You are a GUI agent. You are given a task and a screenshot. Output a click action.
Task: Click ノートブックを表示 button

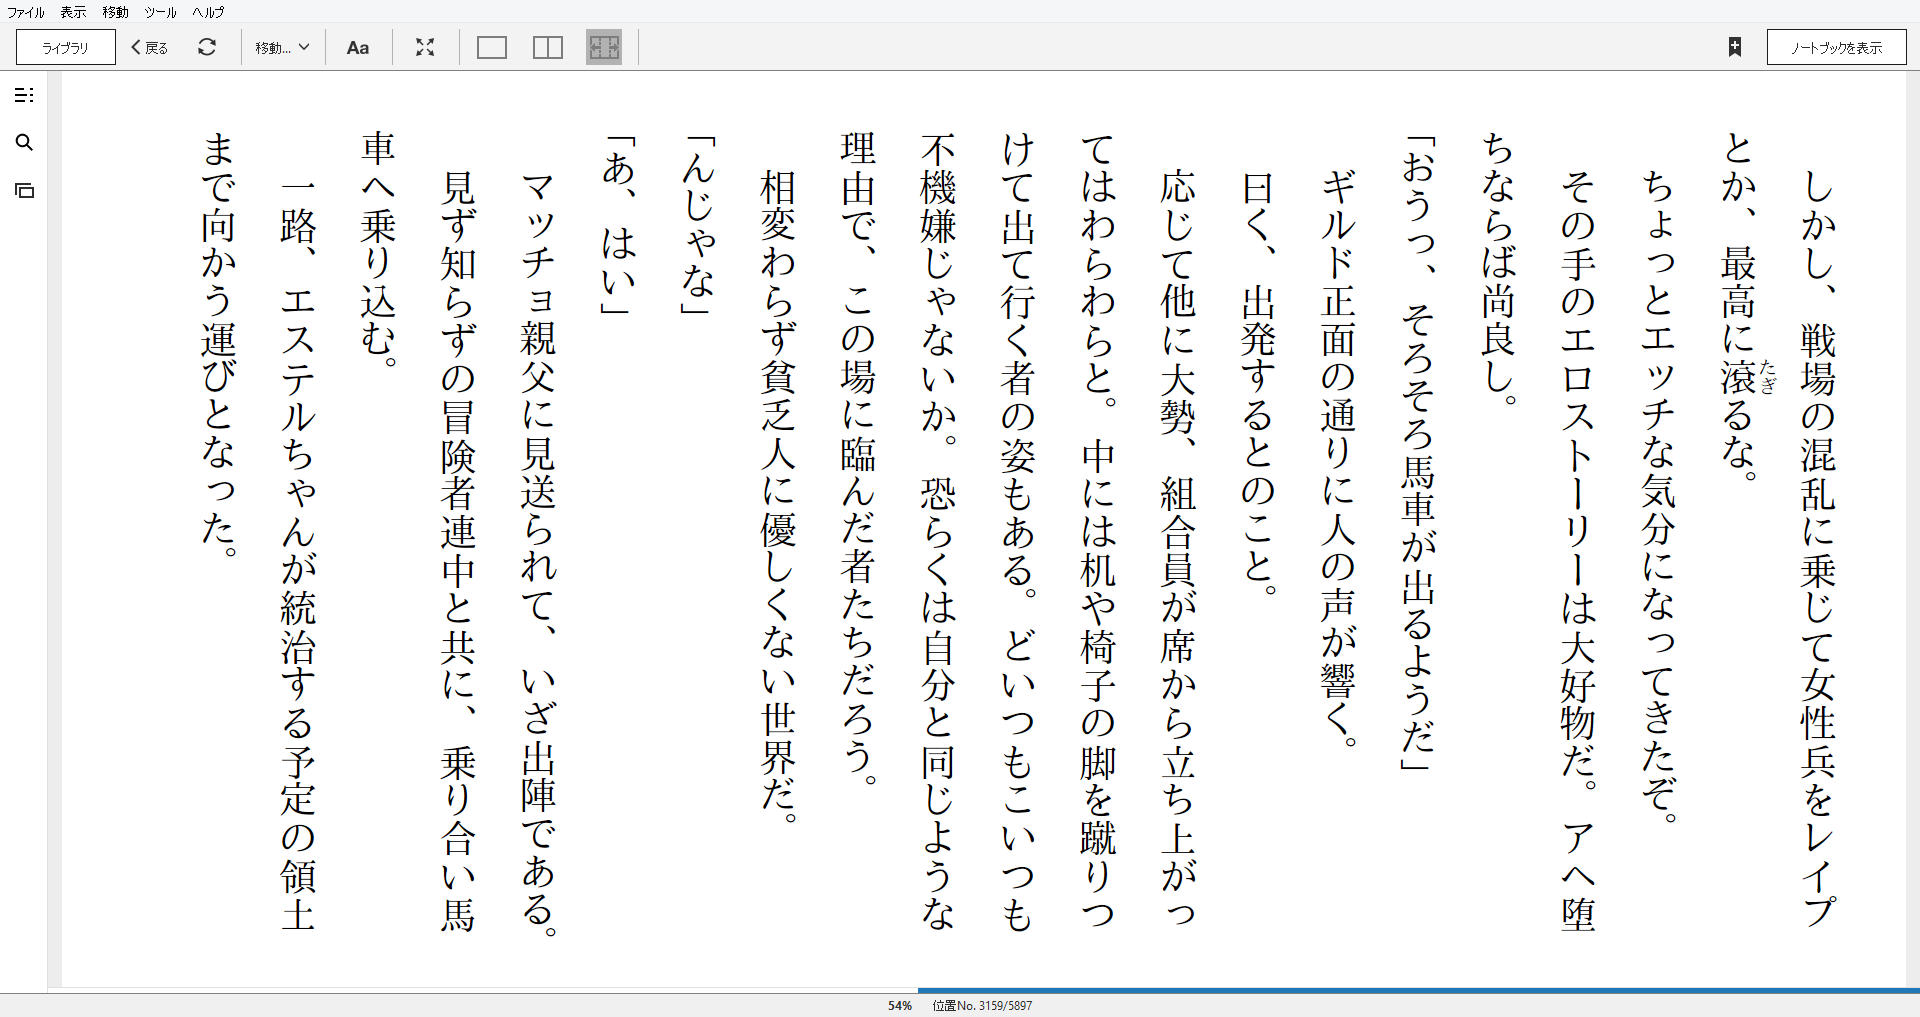[1836, 47]
